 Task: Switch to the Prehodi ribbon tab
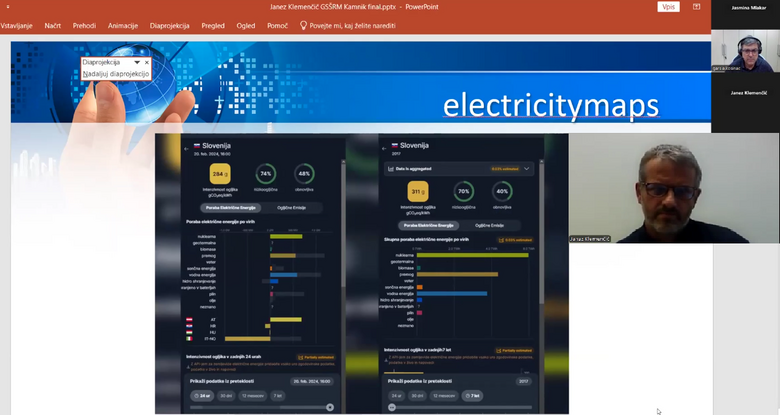[x=85, y=25]
